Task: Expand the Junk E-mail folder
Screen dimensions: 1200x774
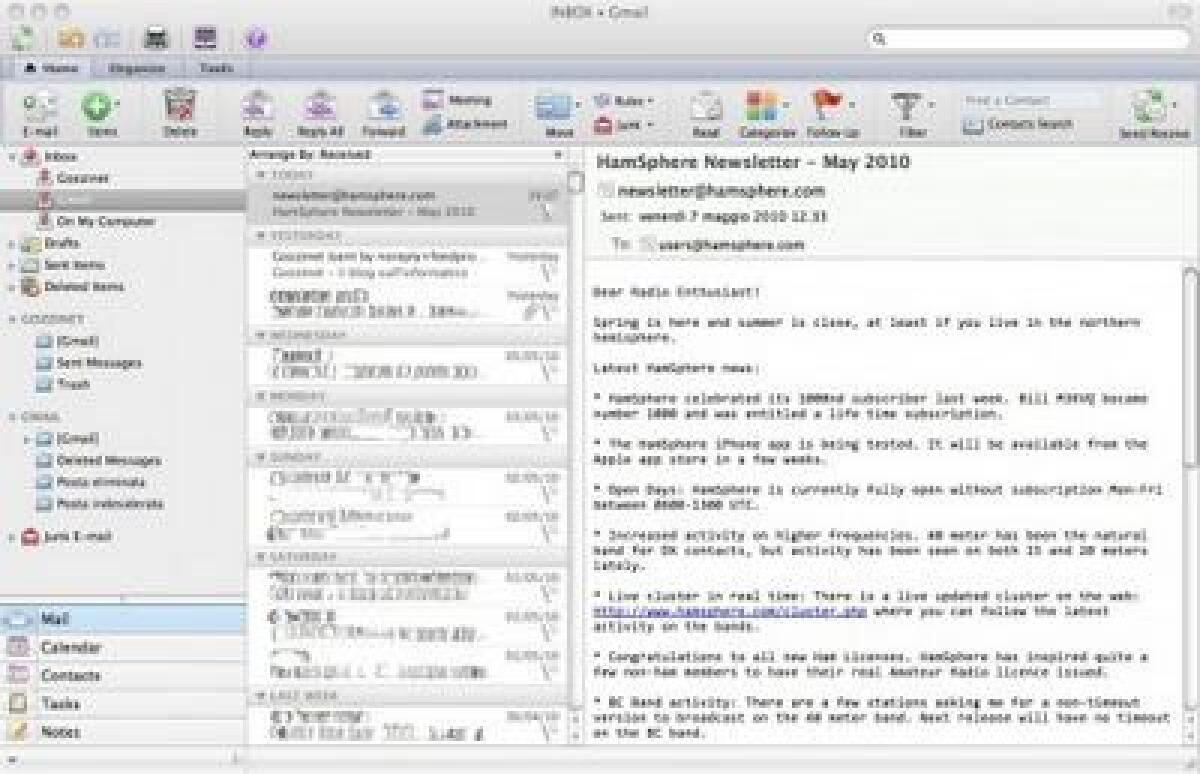Action: point(10,537)
